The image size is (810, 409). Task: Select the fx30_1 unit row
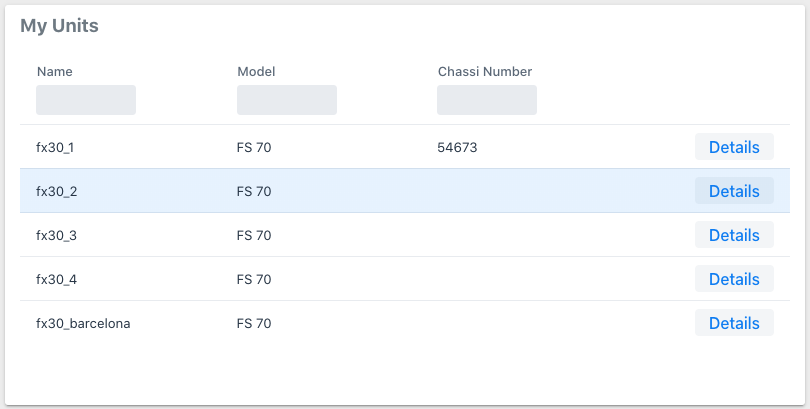[x=55, y=147]
